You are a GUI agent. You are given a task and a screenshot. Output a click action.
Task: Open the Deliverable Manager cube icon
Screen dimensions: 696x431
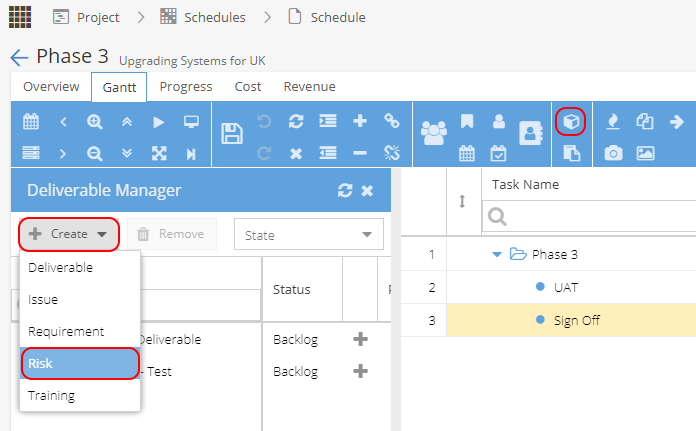(x=570, y=121)
